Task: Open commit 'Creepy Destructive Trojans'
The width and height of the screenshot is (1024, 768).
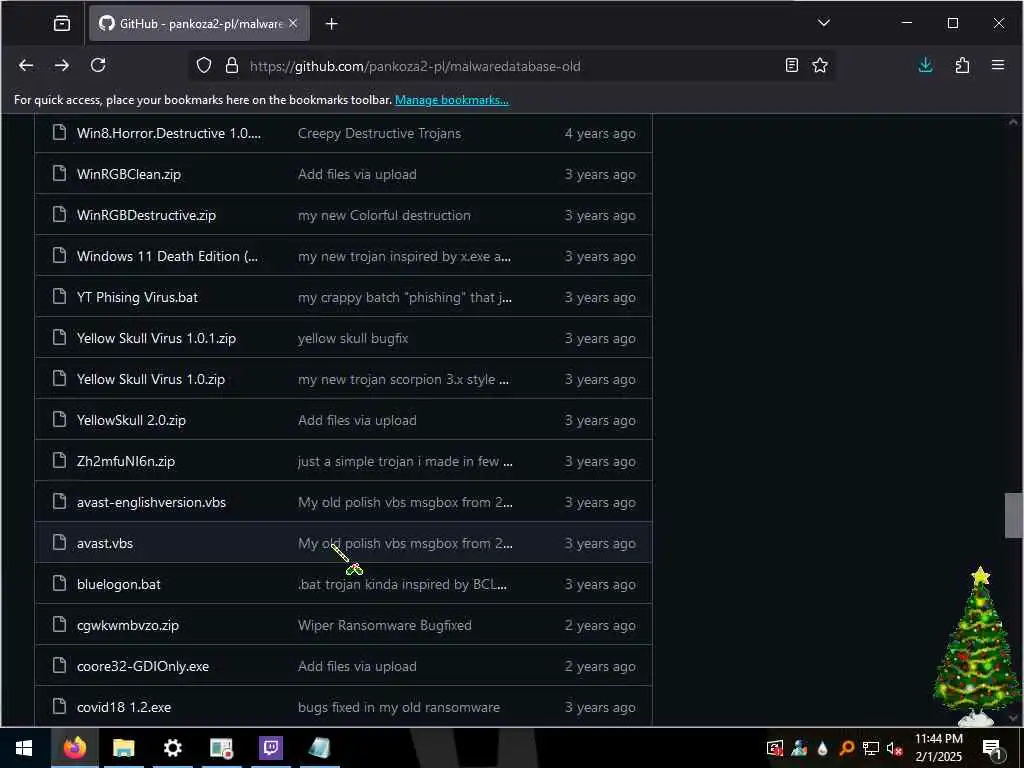Action: click(x=379, y=133)
